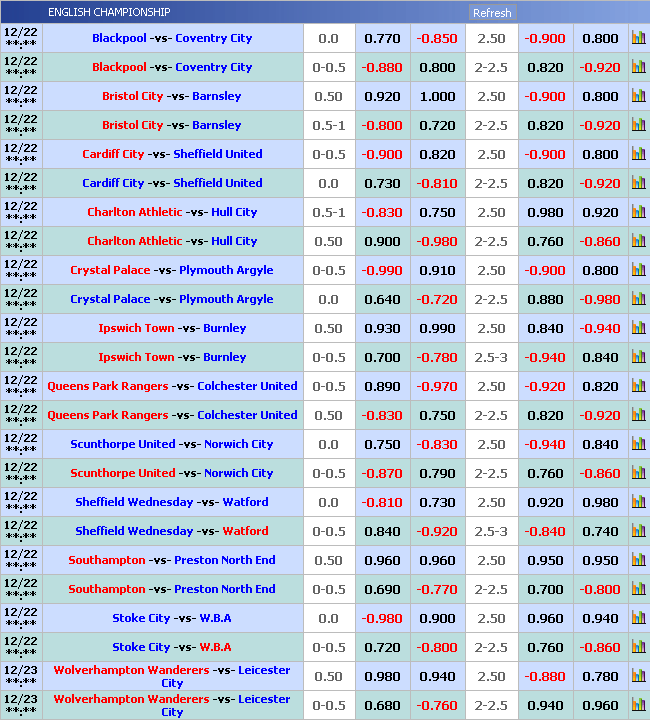Select the 0.680 odds for Wolverhampton Wanderers
The width and height of the screenshot is (650, 720).
click(x=382, y=706)
